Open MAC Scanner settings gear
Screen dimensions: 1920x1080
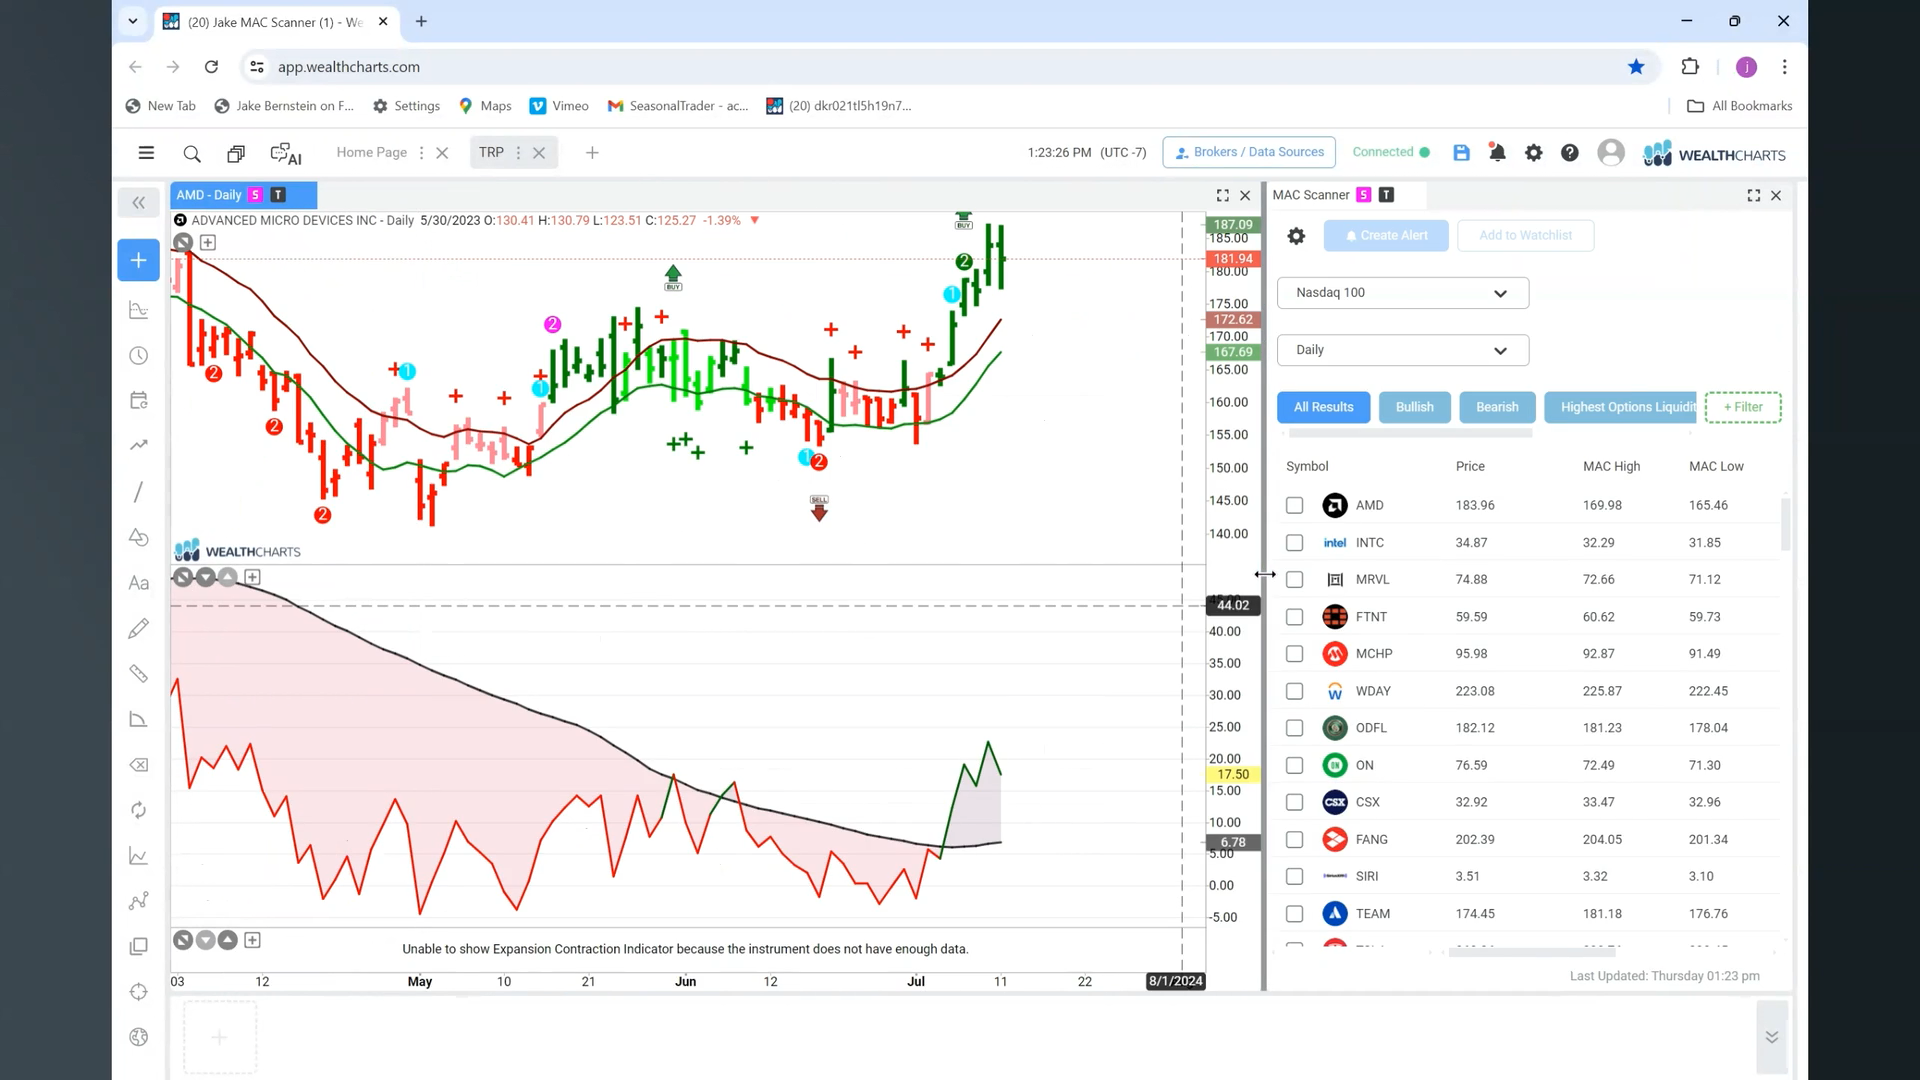point(1296,236)
